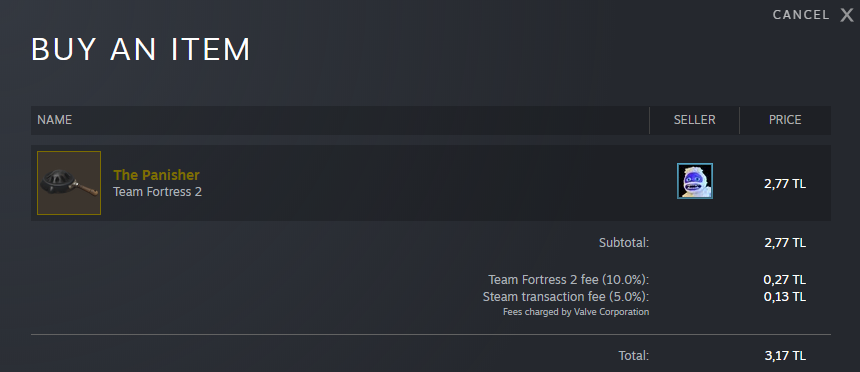Click the BUY AN ITEM heading
This screenshot has width=860, height=372.
pos(141,49)
